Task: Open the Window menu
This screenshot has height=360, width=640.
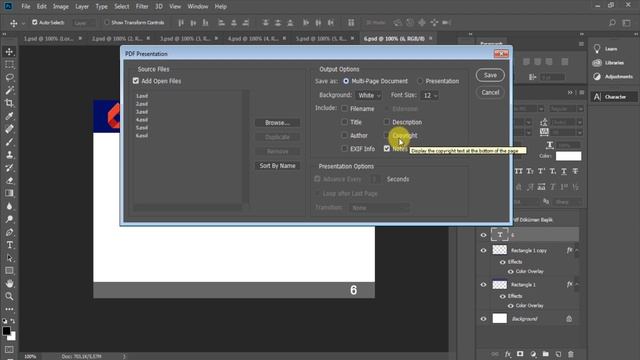Action: pyautogui.click(x=198, y=7)
